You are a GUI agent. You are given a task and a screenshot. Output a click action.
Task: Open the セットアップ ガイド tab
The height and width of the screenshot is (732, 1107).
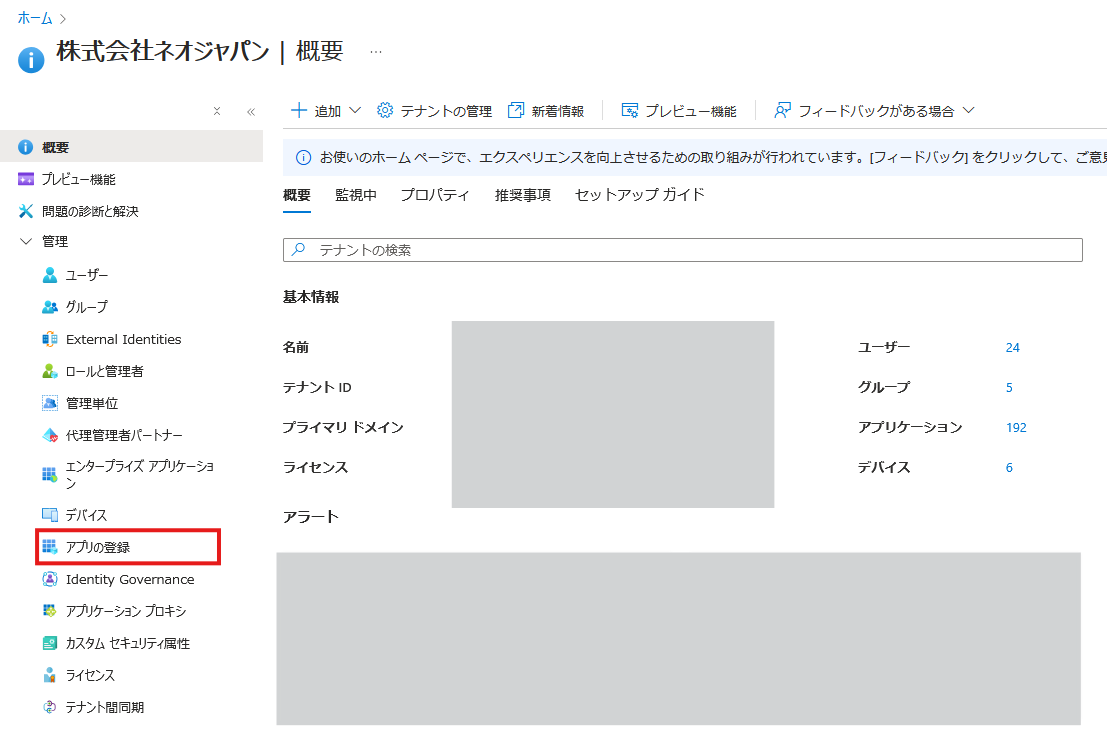(x=634, y=196)
